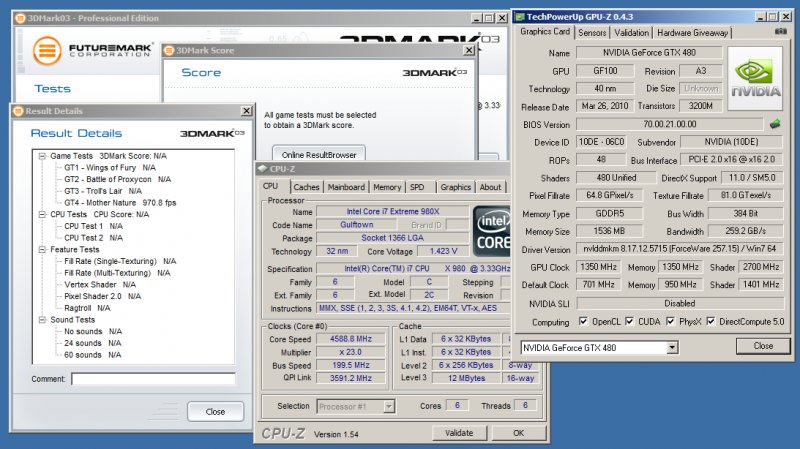Click the GPU Clock value 1350 MHz
This screenshot has height=449, width=800.
coord(598,267)
